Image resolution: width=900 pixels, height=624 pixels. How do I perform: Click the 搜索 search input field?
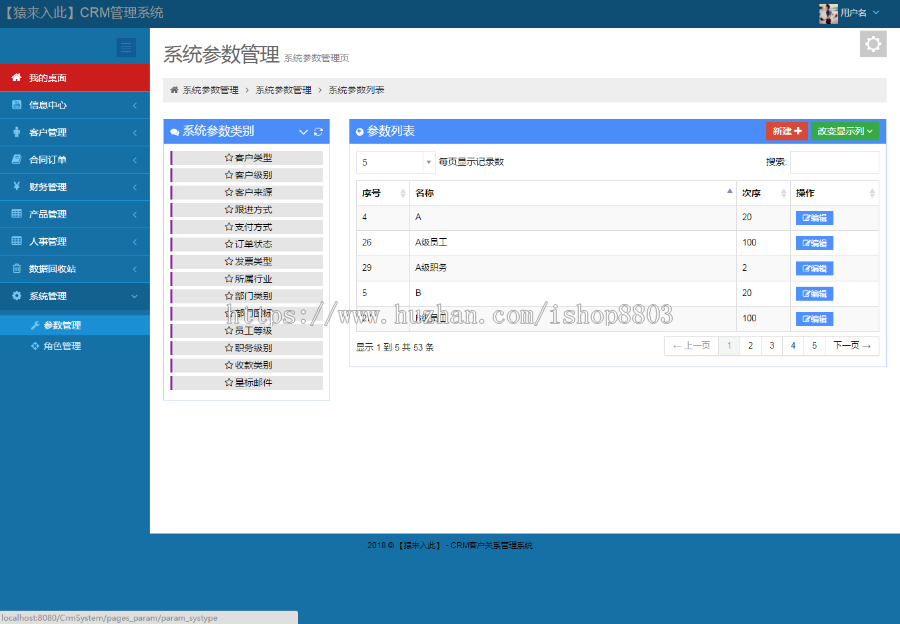point(834,162)
